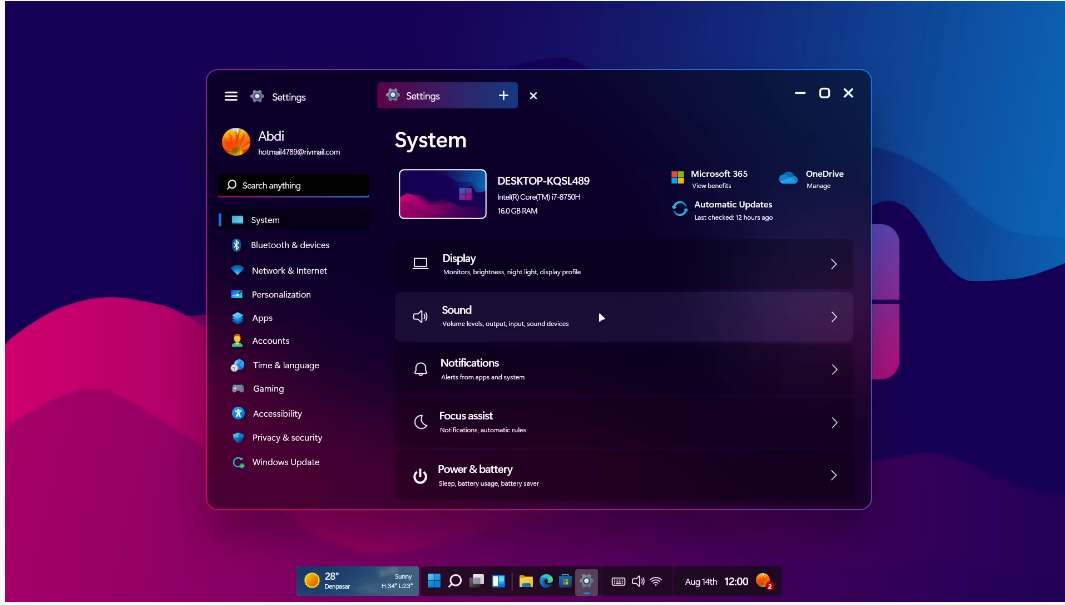
Task: Expand the Notifications row chevron
Action: pos(833,369)
